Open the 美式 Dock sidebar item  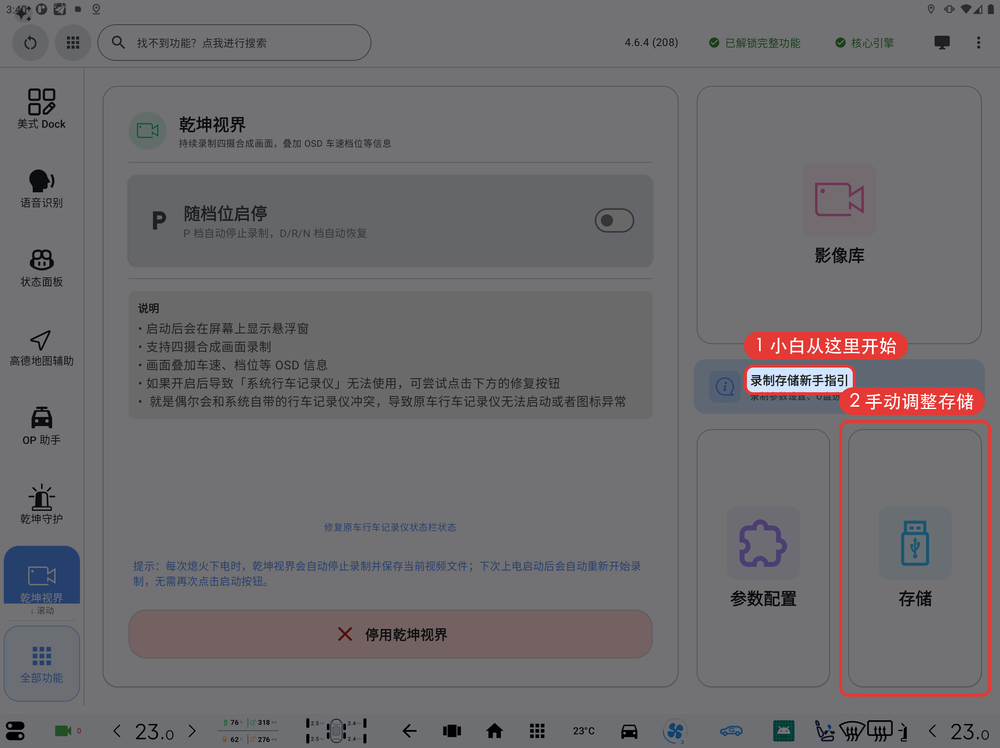41,109
